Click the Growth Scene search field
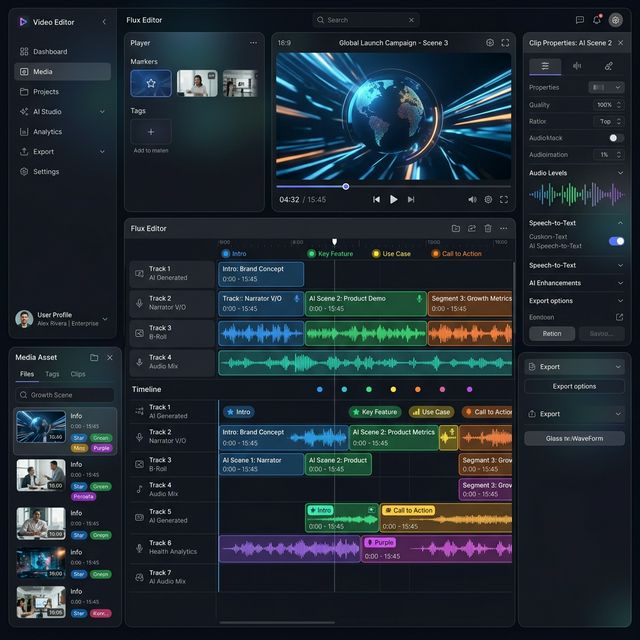640x640 pixels. (66, 395)
